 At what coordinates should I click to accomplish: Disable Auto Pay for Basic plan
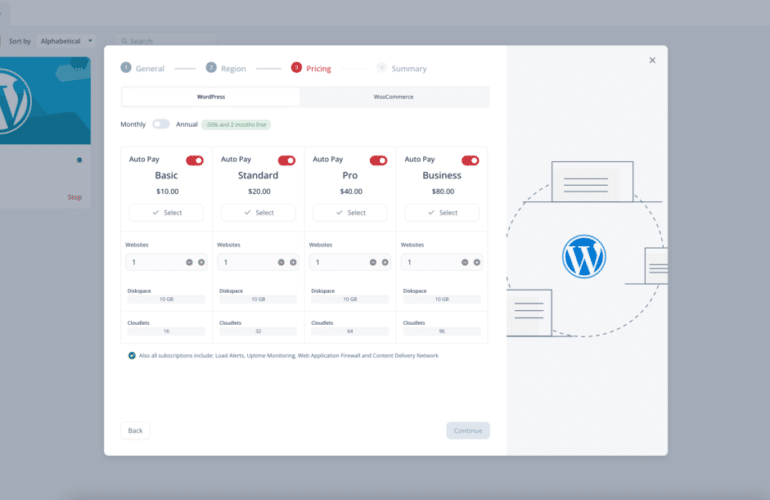(x=194, y=160)
